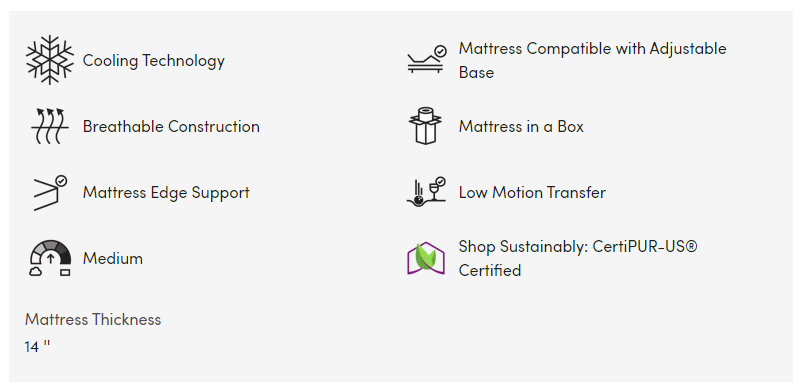The image size is (807, 389).
Task: Click the snowflake Cooling Technology icon
Action: click(50, 60)
